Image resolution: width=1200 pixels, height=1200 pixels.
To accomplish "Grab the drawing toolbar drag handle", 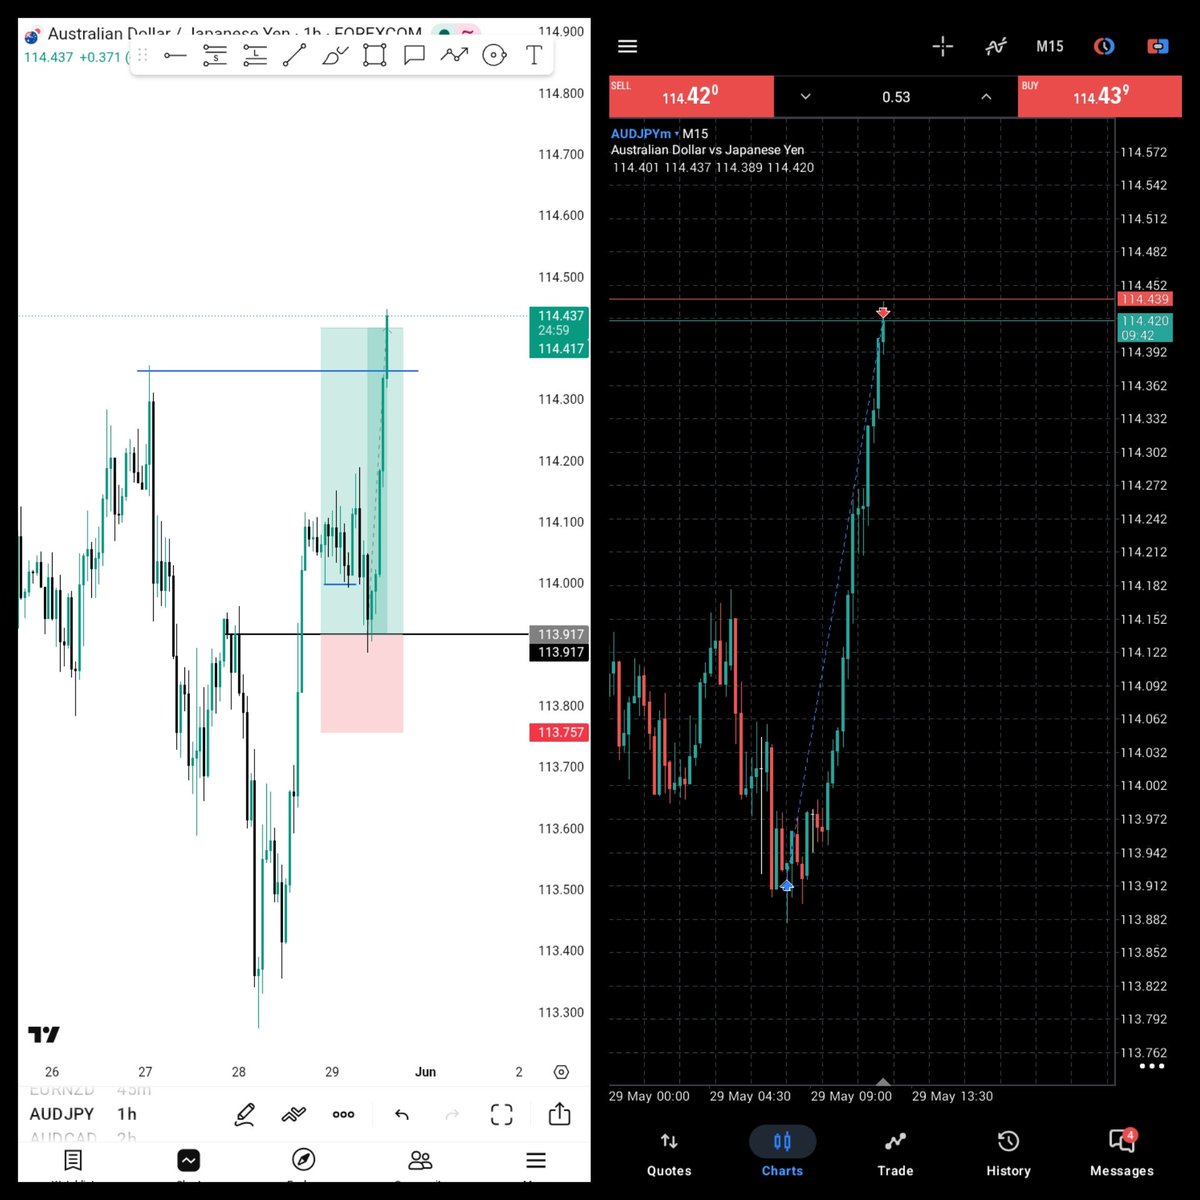I will coord(142,56).
